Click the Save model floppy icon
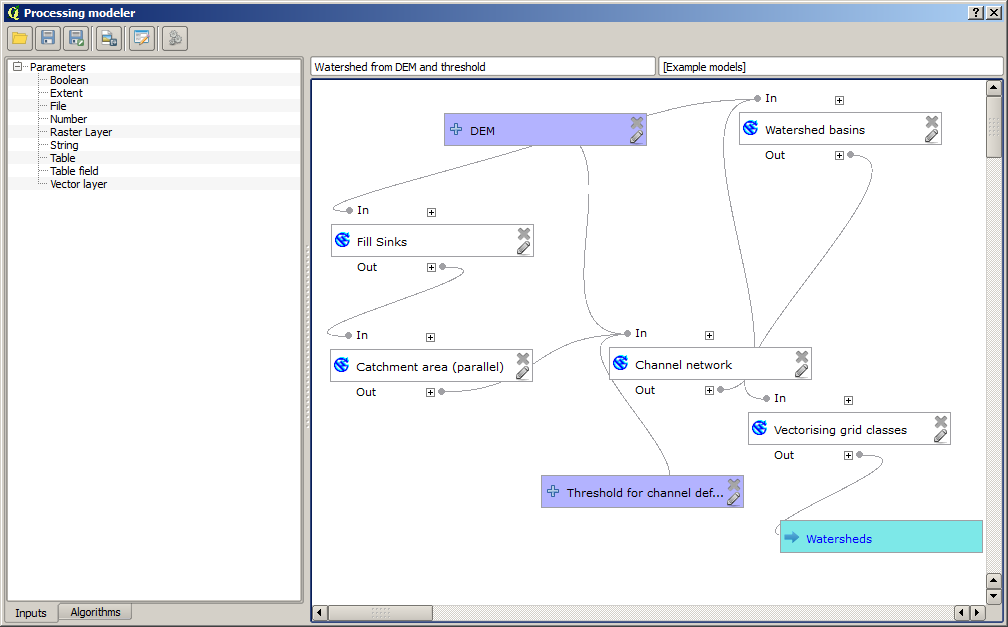Image resolution: width=1008 pixels, height=627 pixels. coord(47,39)
